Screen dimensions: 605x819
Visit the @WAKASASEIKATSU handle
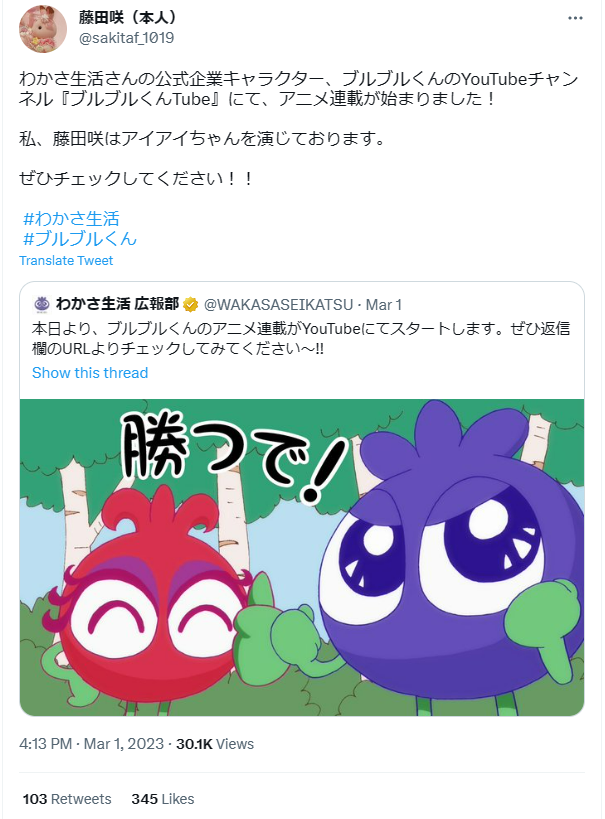(x=278, y=305)
